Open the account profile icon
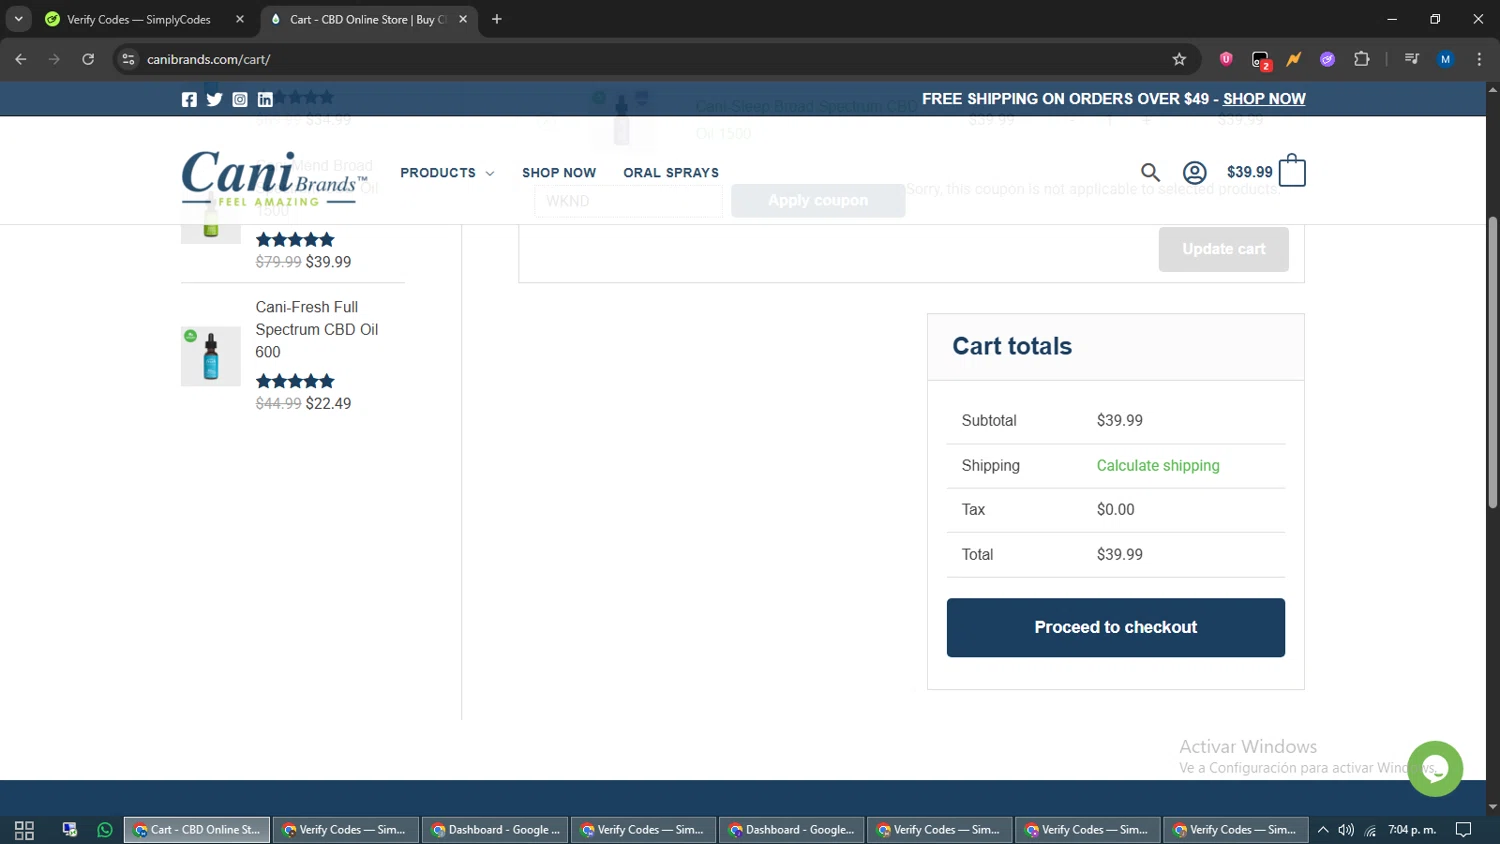Viewport: 1500px width, 844px height. pos(1194,172)
